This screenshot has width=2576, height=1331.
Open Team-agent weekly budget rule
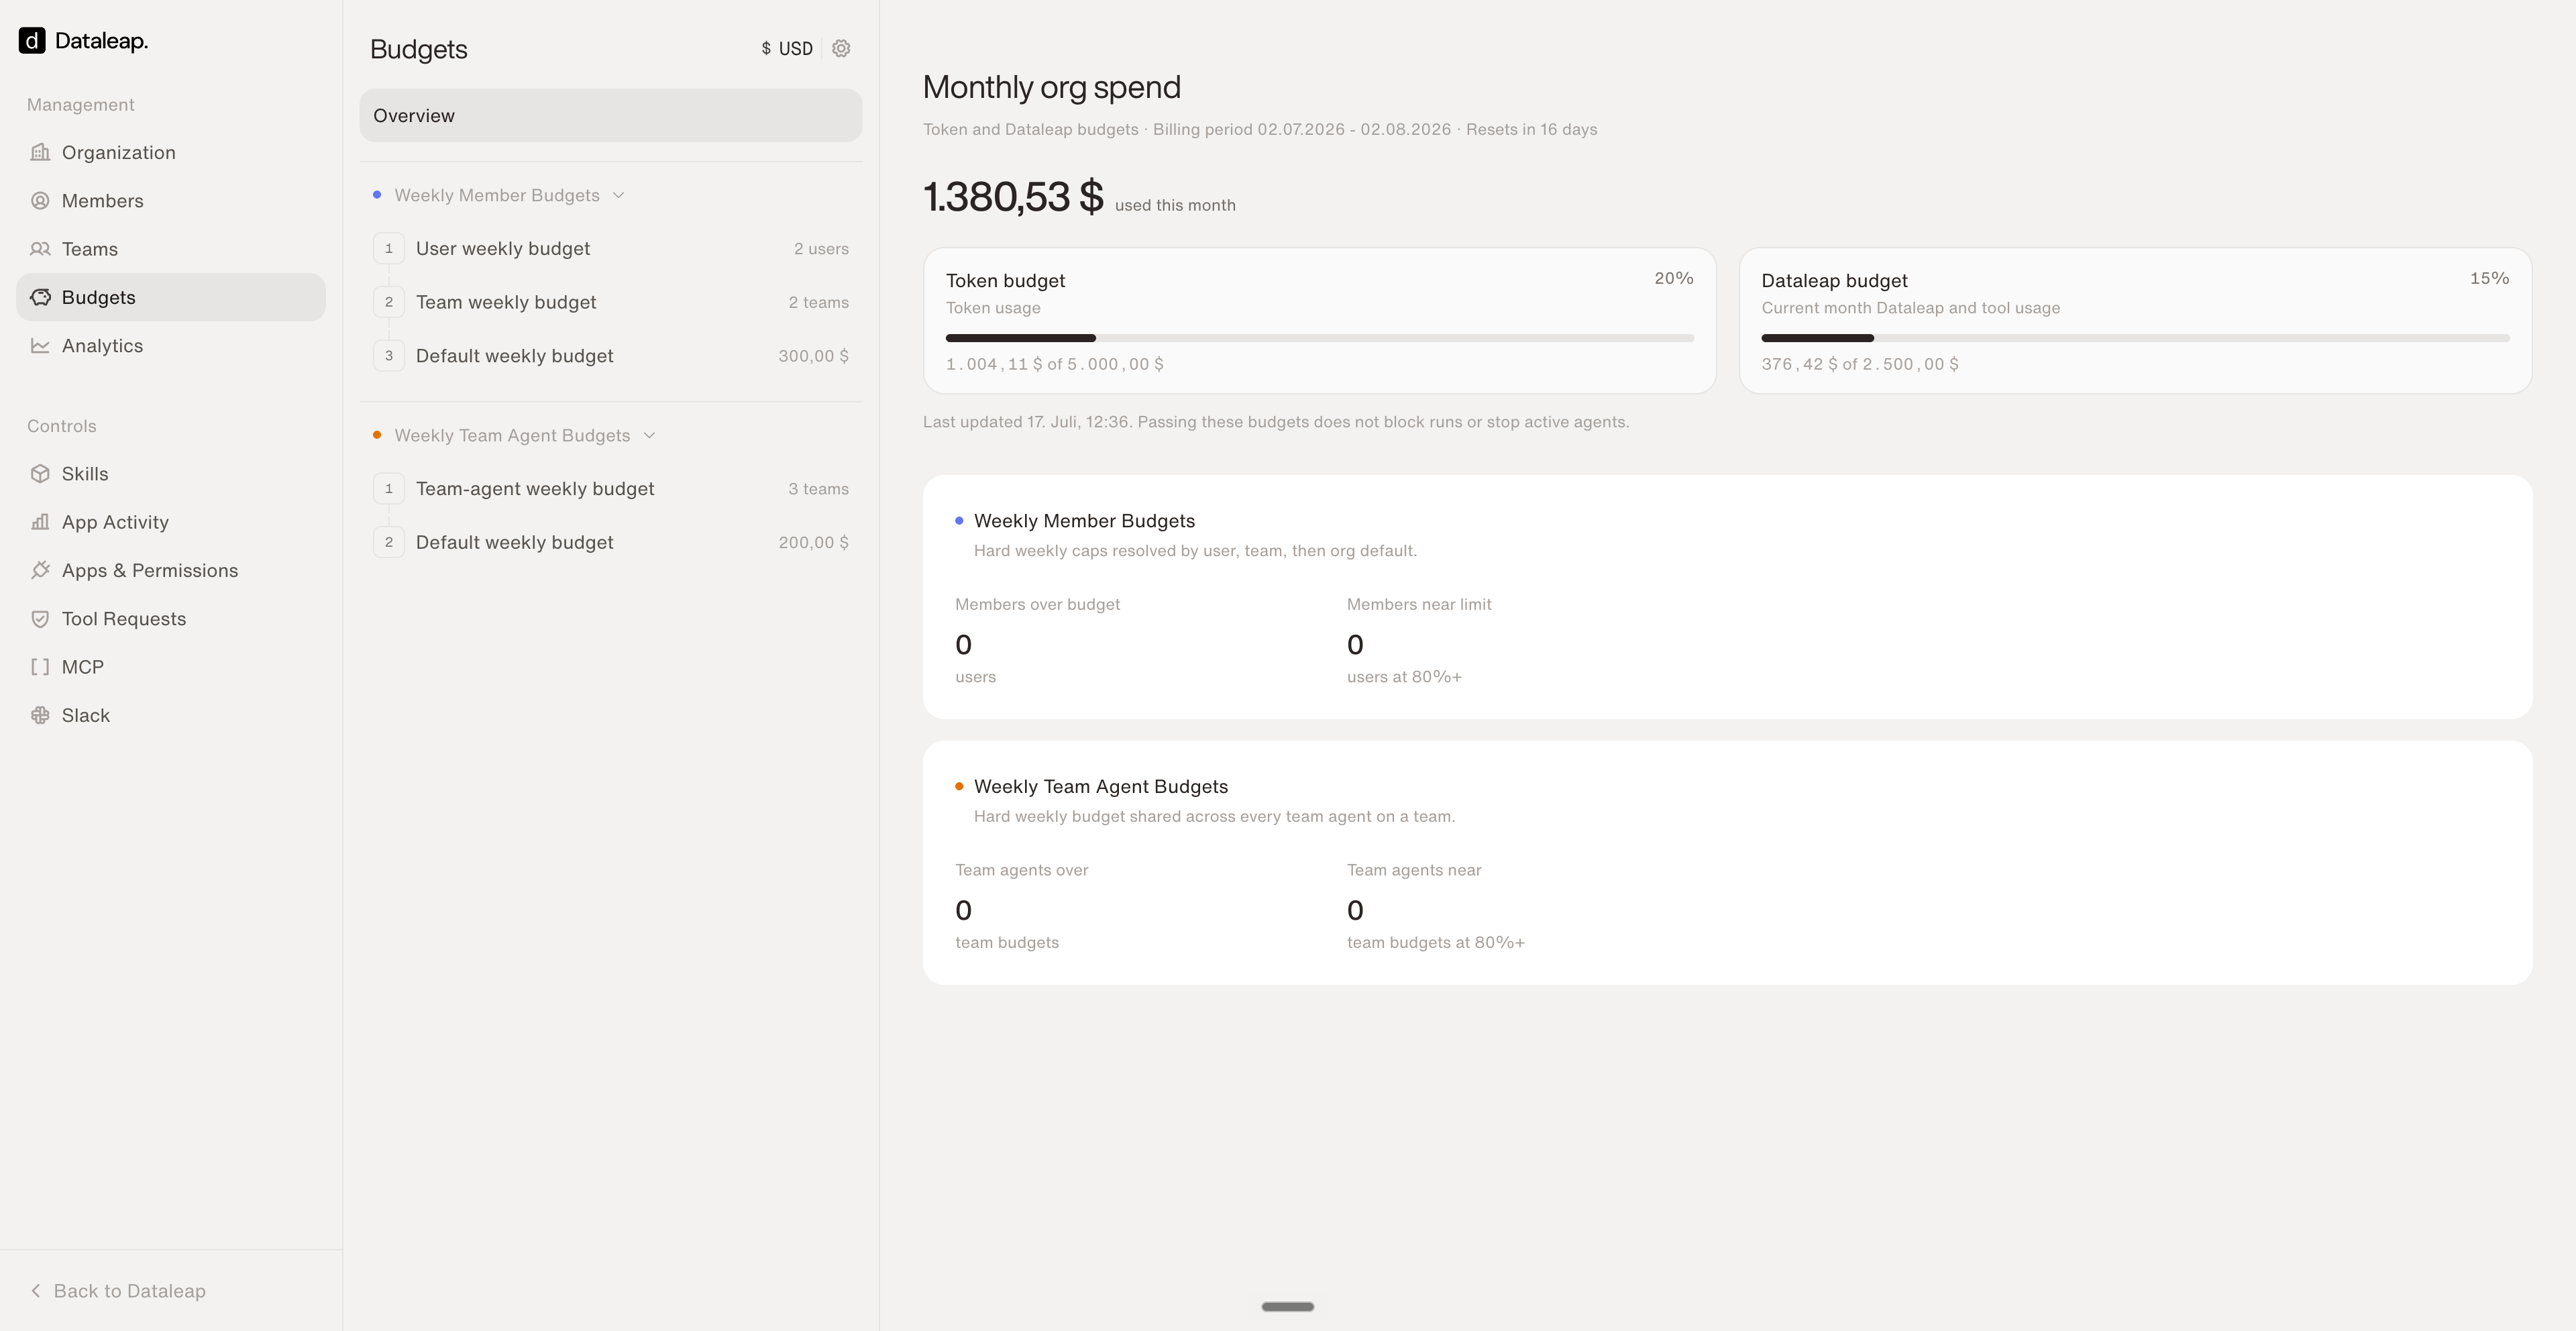point(611,489)
